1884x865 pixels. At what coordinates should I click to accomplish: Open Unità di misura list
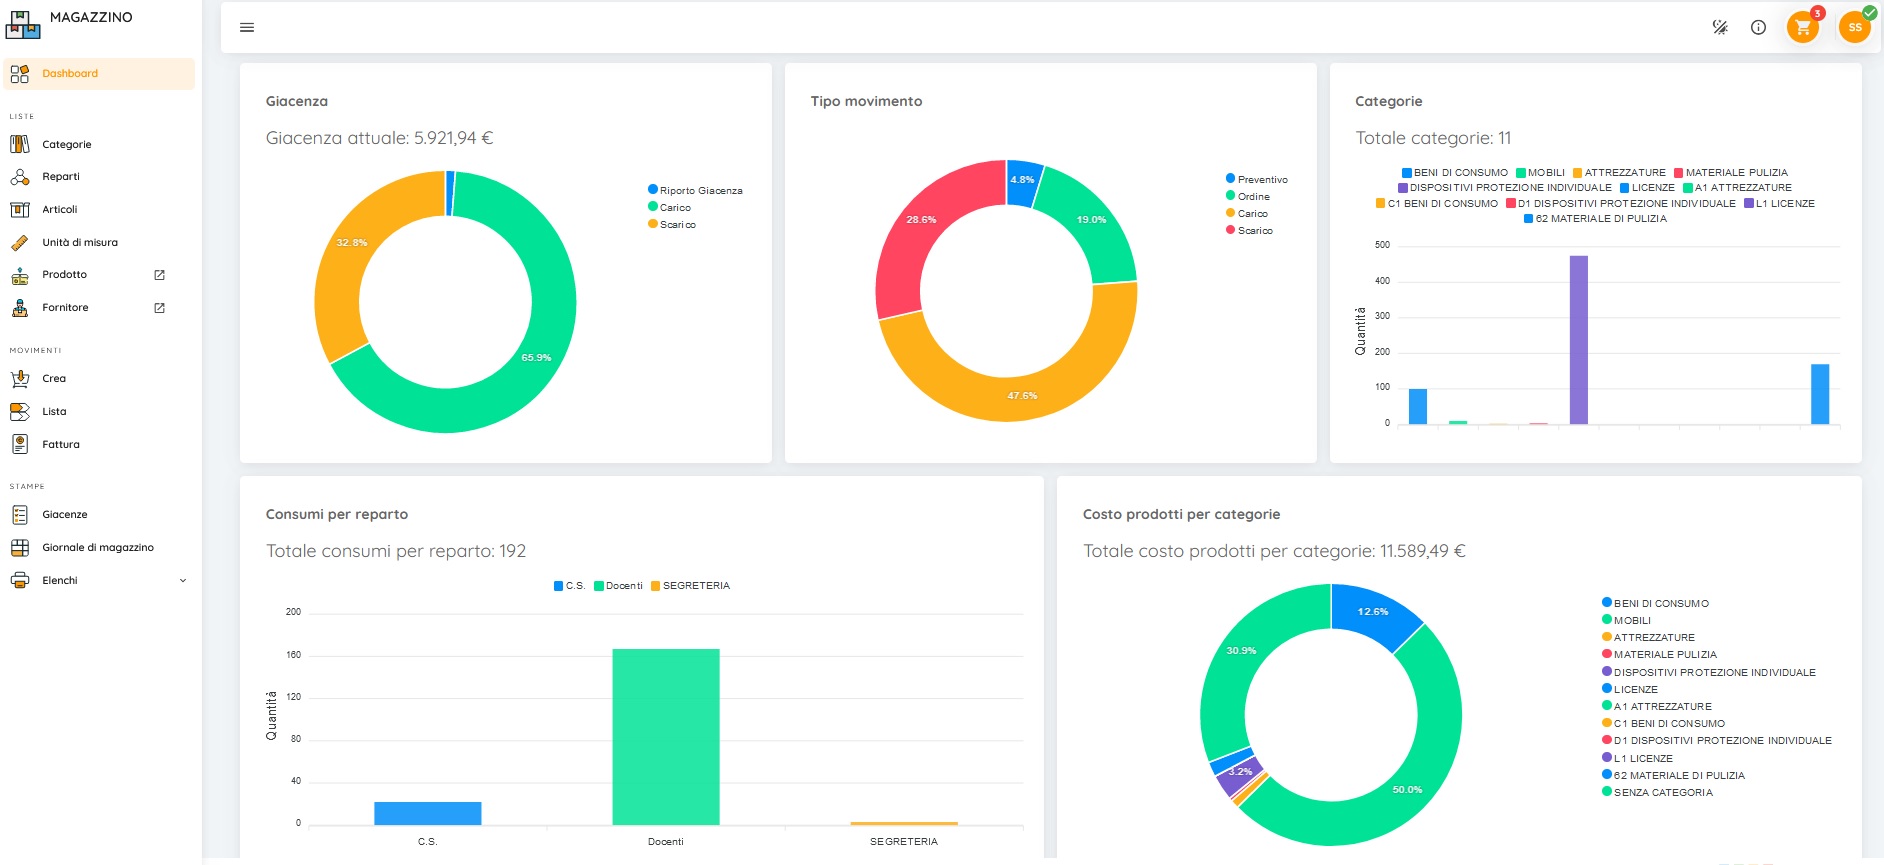80,243
